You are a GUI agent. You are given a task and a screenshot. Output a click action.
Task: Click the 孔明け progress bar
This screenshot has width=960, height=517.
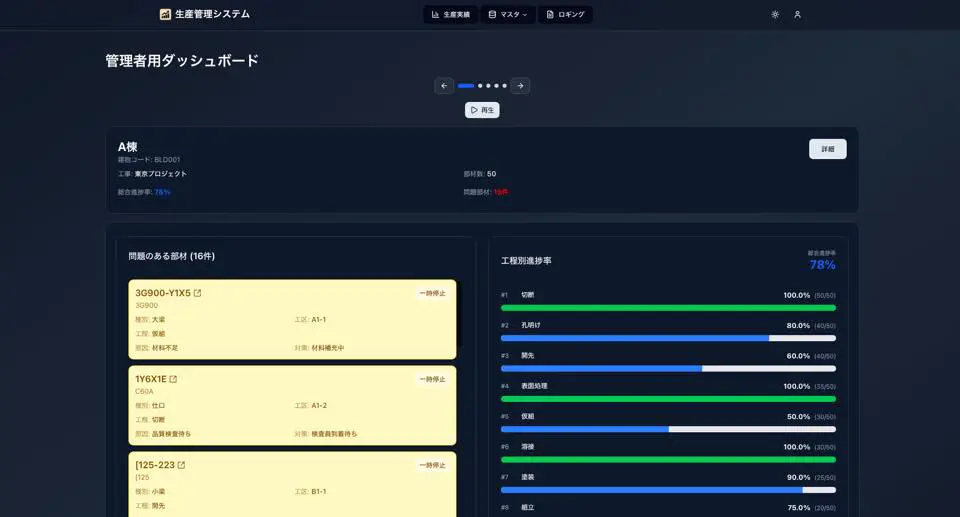point(668,338)
